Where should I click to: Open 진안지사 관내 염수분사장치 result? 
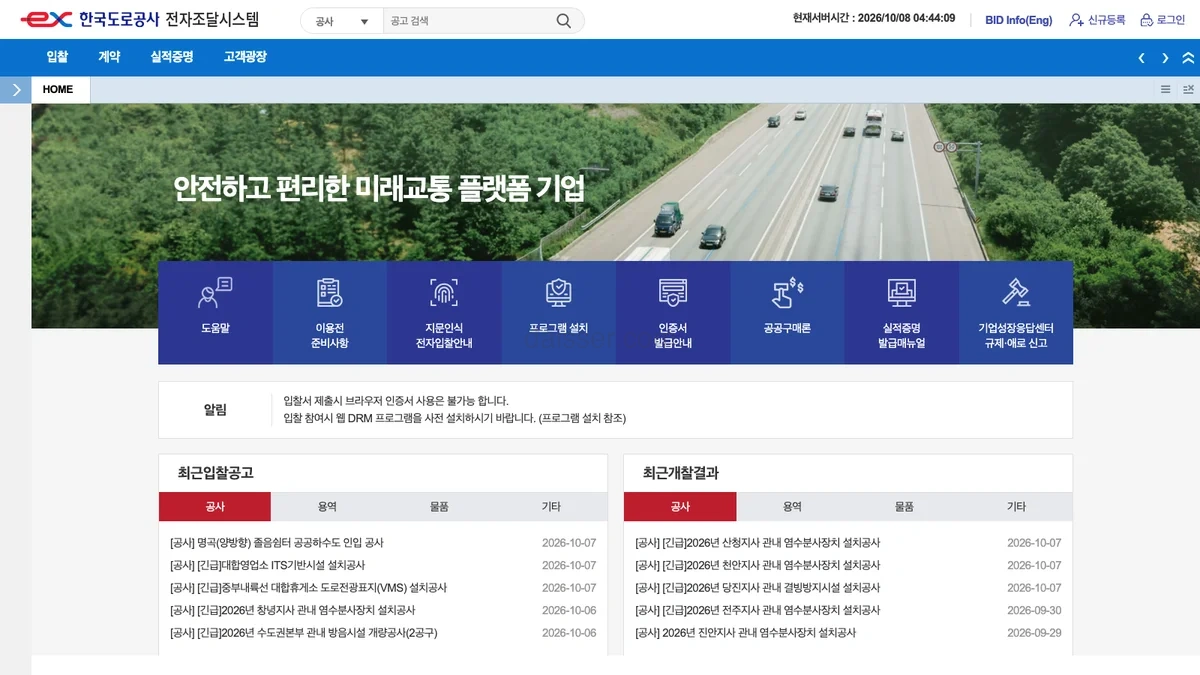[746, 633]
